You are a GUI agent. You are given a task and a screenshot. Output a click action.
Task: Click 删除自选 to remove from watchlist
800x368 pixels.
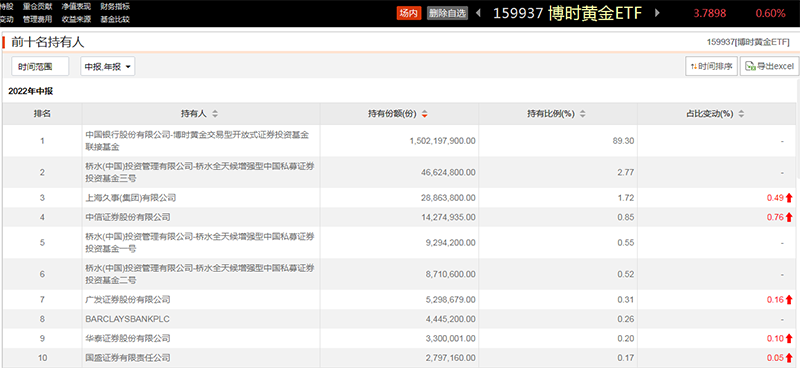[447, 13]
